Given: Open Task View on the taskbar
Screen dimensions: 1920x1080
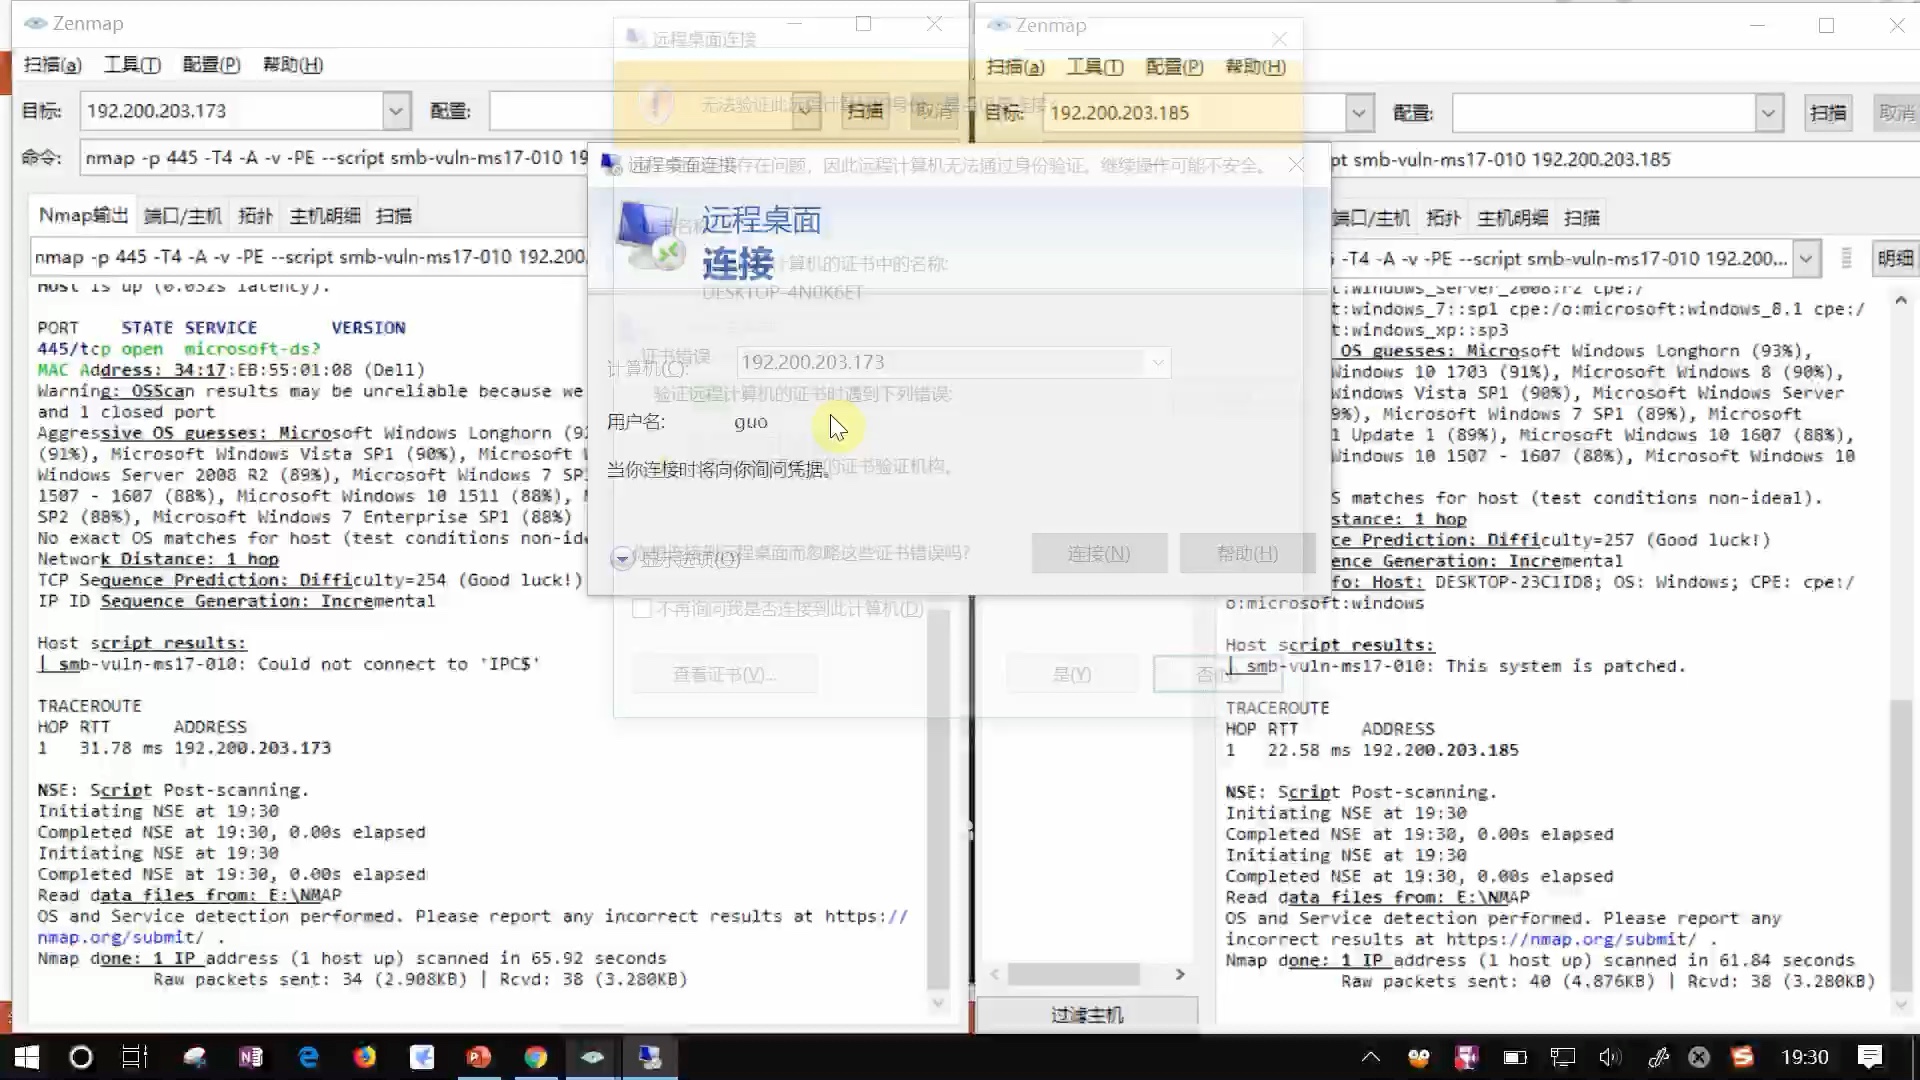Looking at the screenshot, I should click(135, 1057).
